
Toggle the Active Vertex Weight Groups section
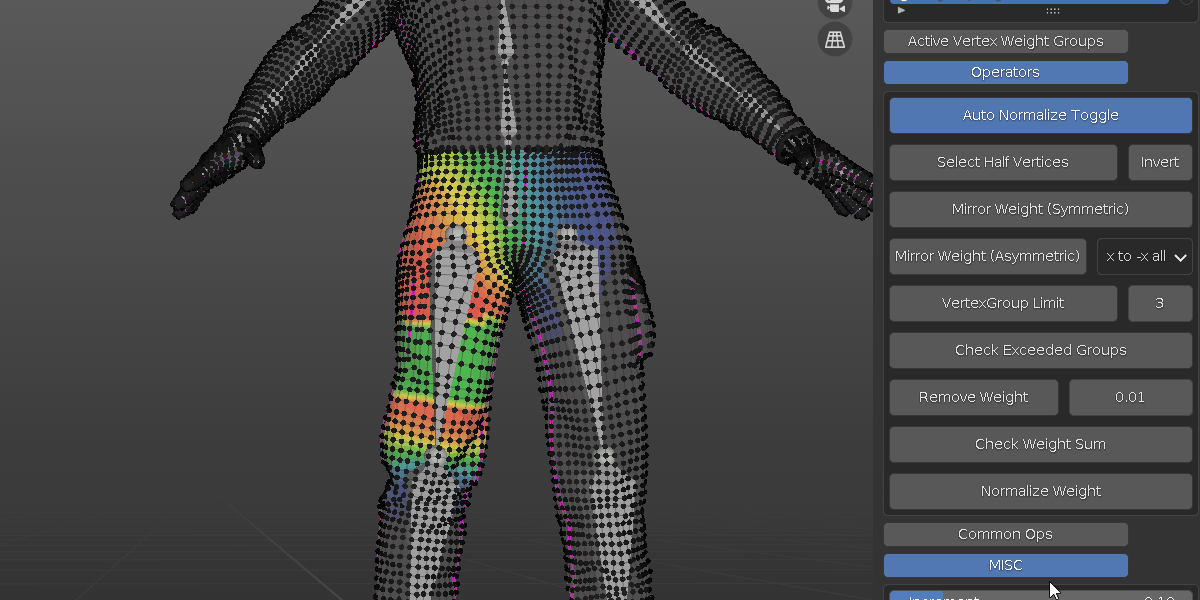(1006, 41)
